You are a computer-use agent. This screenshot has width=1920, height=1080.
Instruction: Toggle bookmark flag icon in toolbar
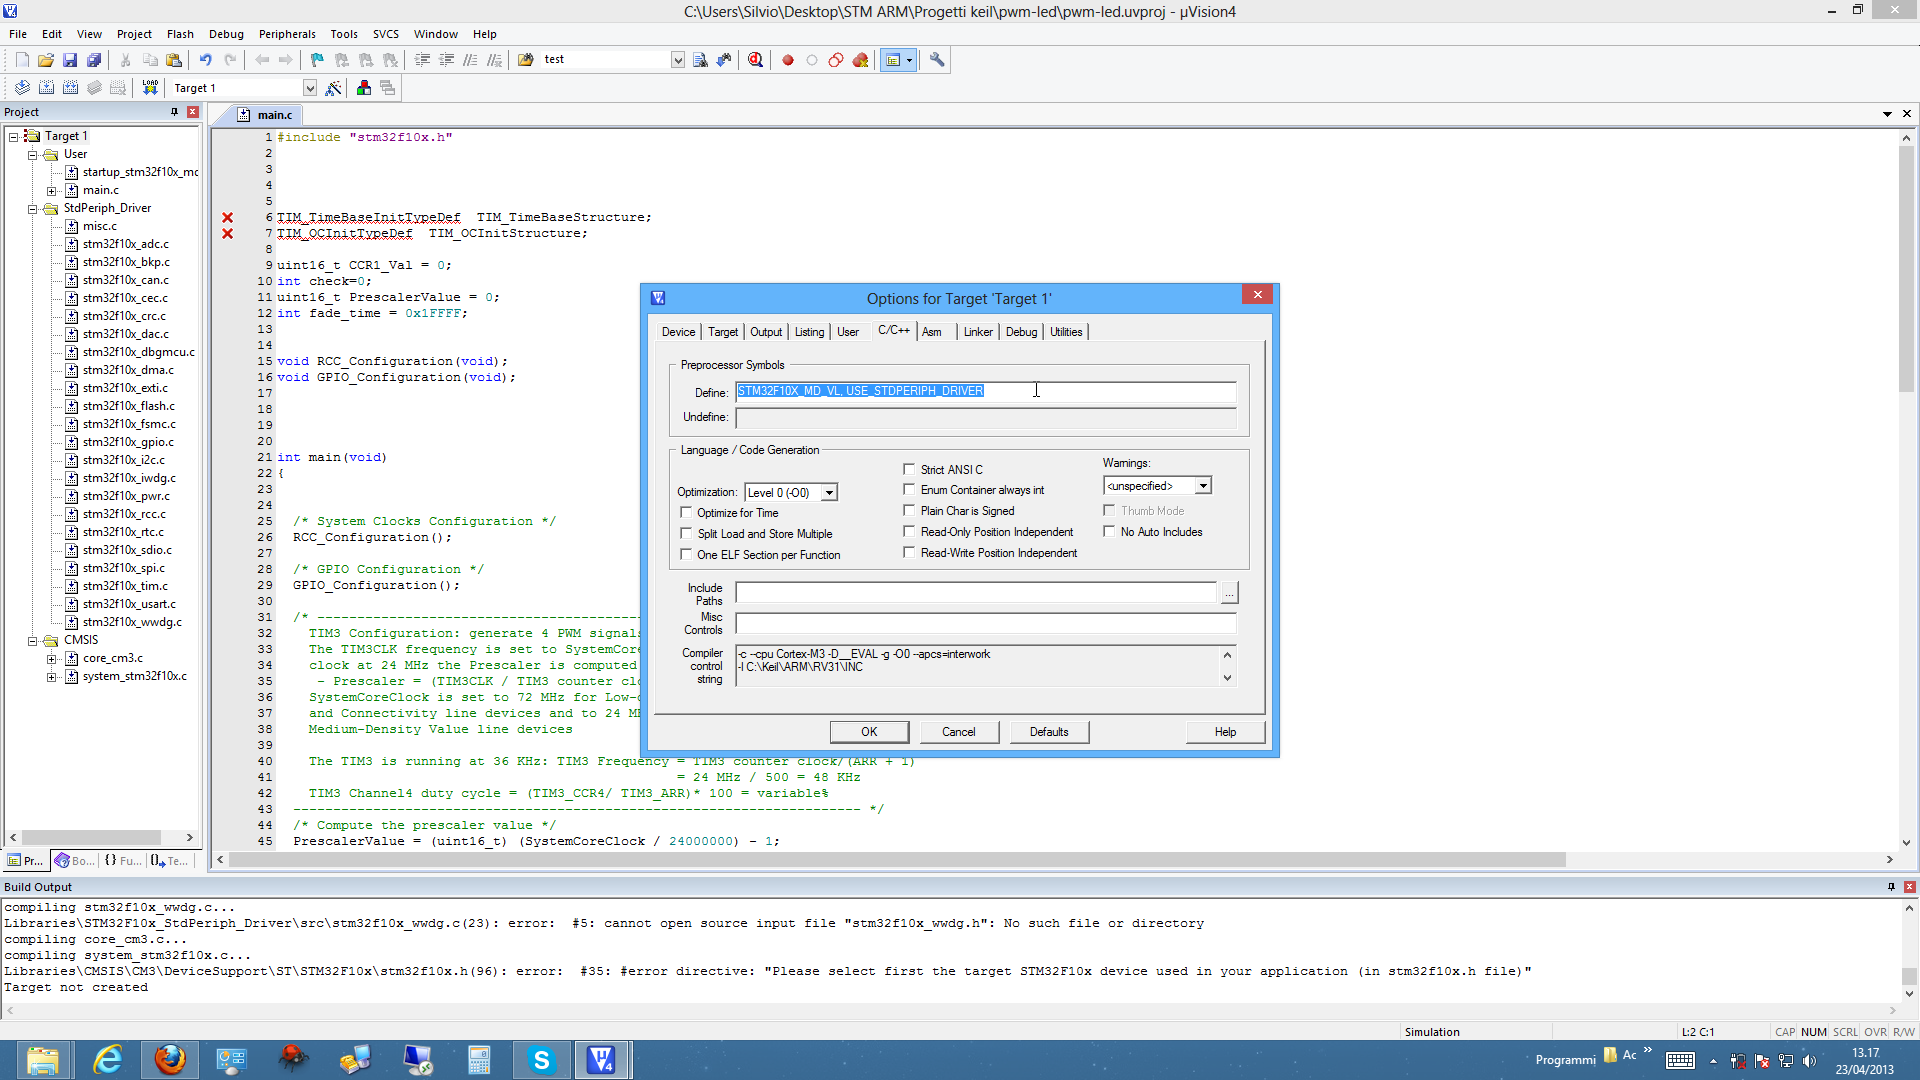pyautogui.click(x=317, y=60)
